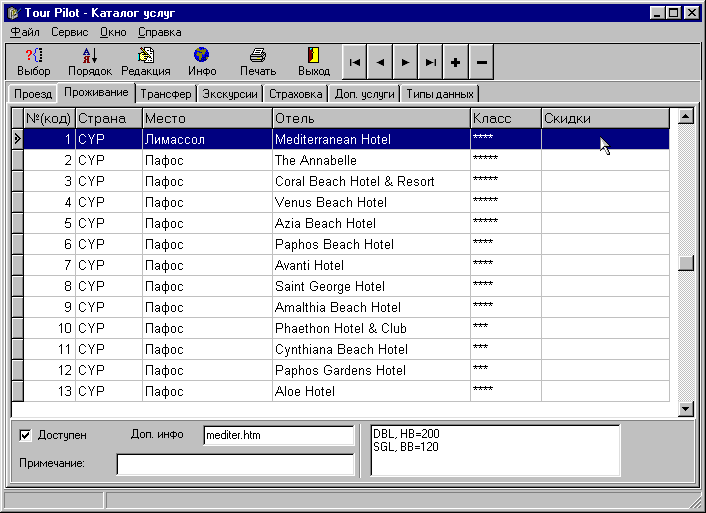The image size is (706, 513).
Task: Click the Выбор toolbar icon
Action: point(34,62)
